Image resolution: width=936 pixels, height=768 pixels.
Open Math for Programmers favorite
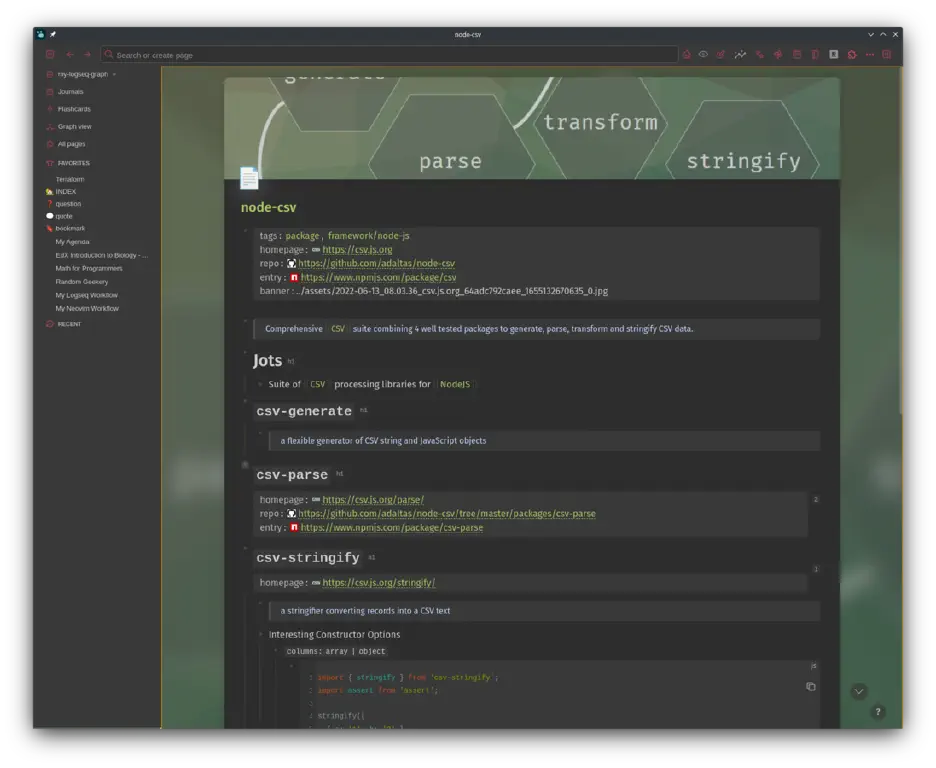[x=89, y=268]
